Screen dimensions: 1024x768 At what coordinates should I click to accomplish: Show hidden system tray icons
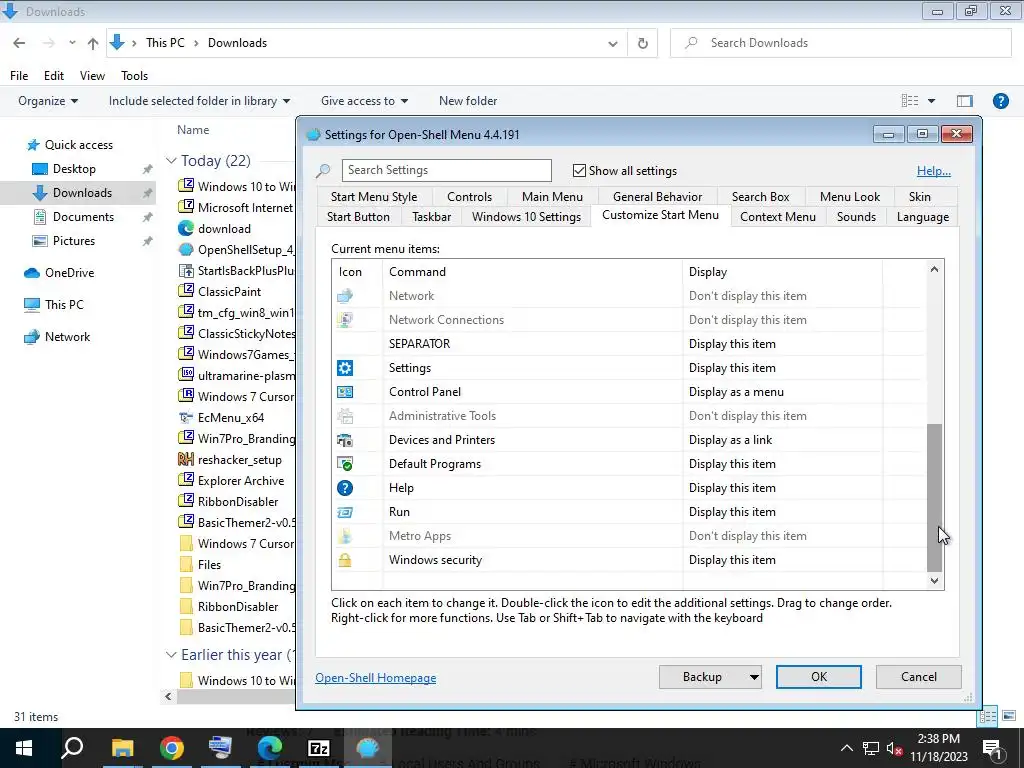coord(846,748)
